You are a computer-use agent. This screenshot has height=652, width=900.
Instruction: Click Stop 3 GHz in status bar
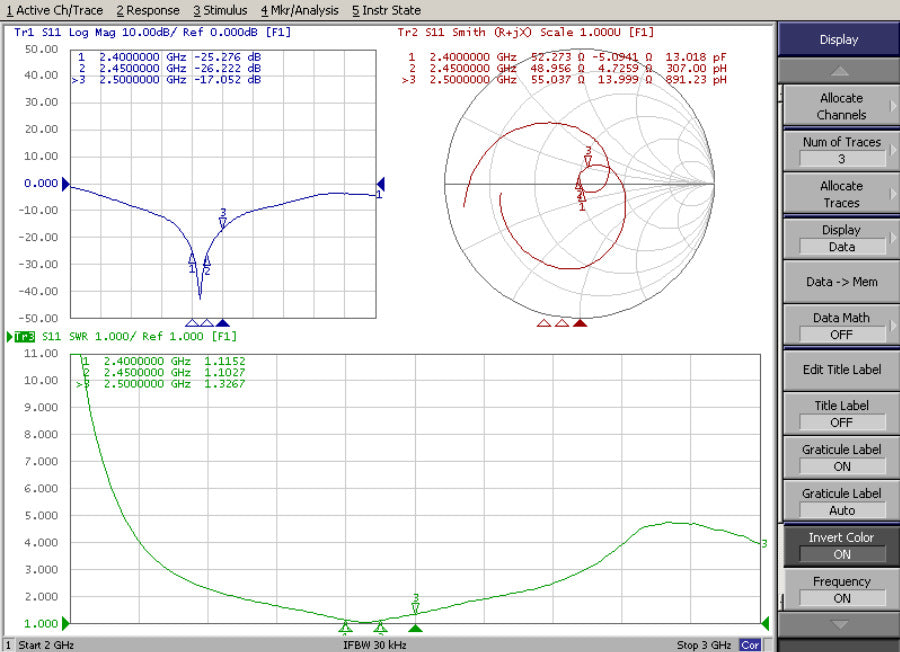pos(704,645)
